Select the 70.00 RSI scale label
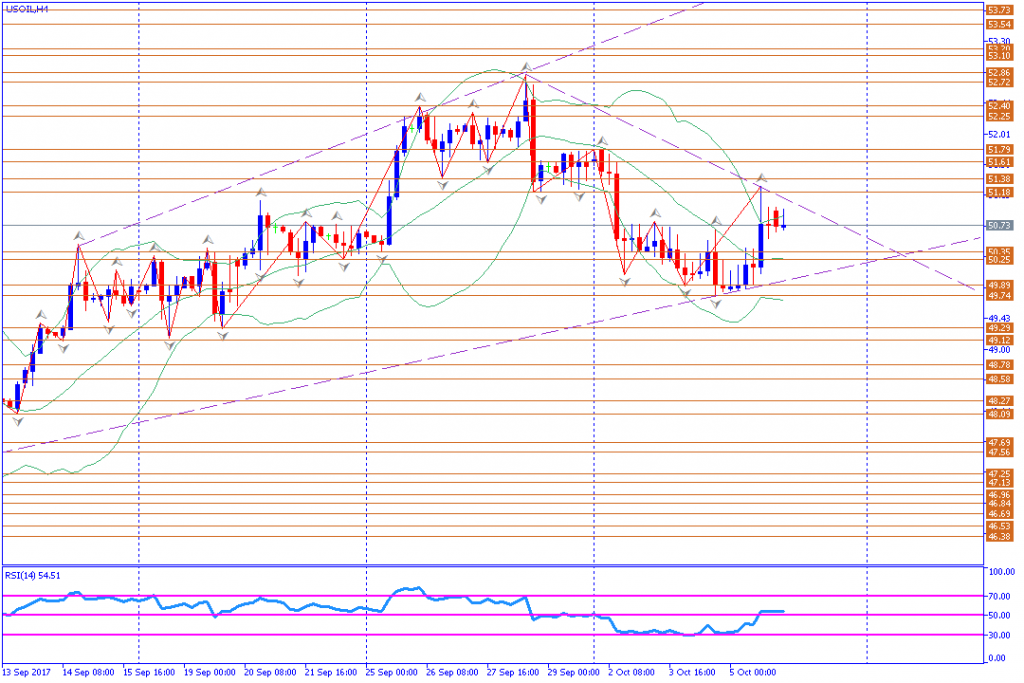Screen dimensions: 1024x683 1001,596
